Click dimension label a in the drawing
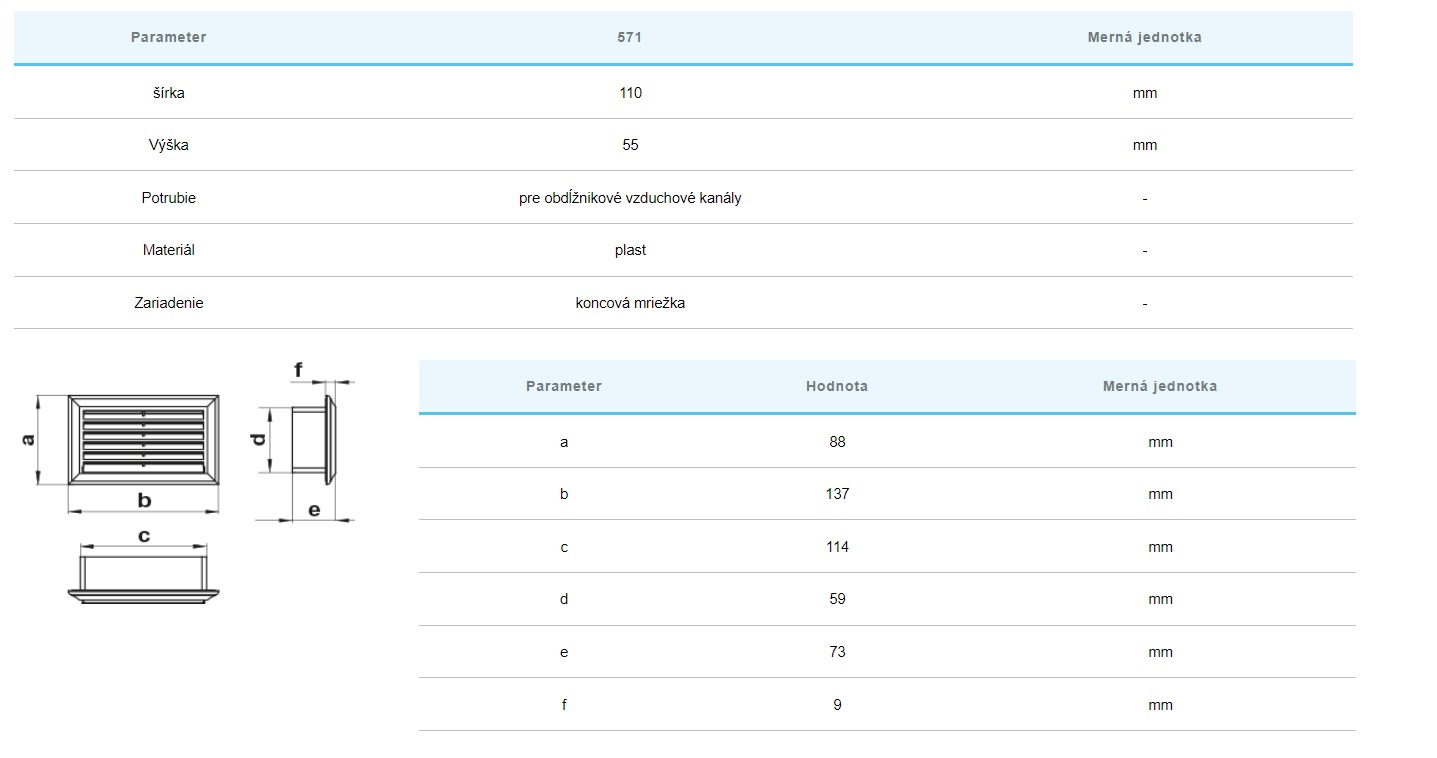This screenshot has height=758, width=1437. (x=29, y=439)
